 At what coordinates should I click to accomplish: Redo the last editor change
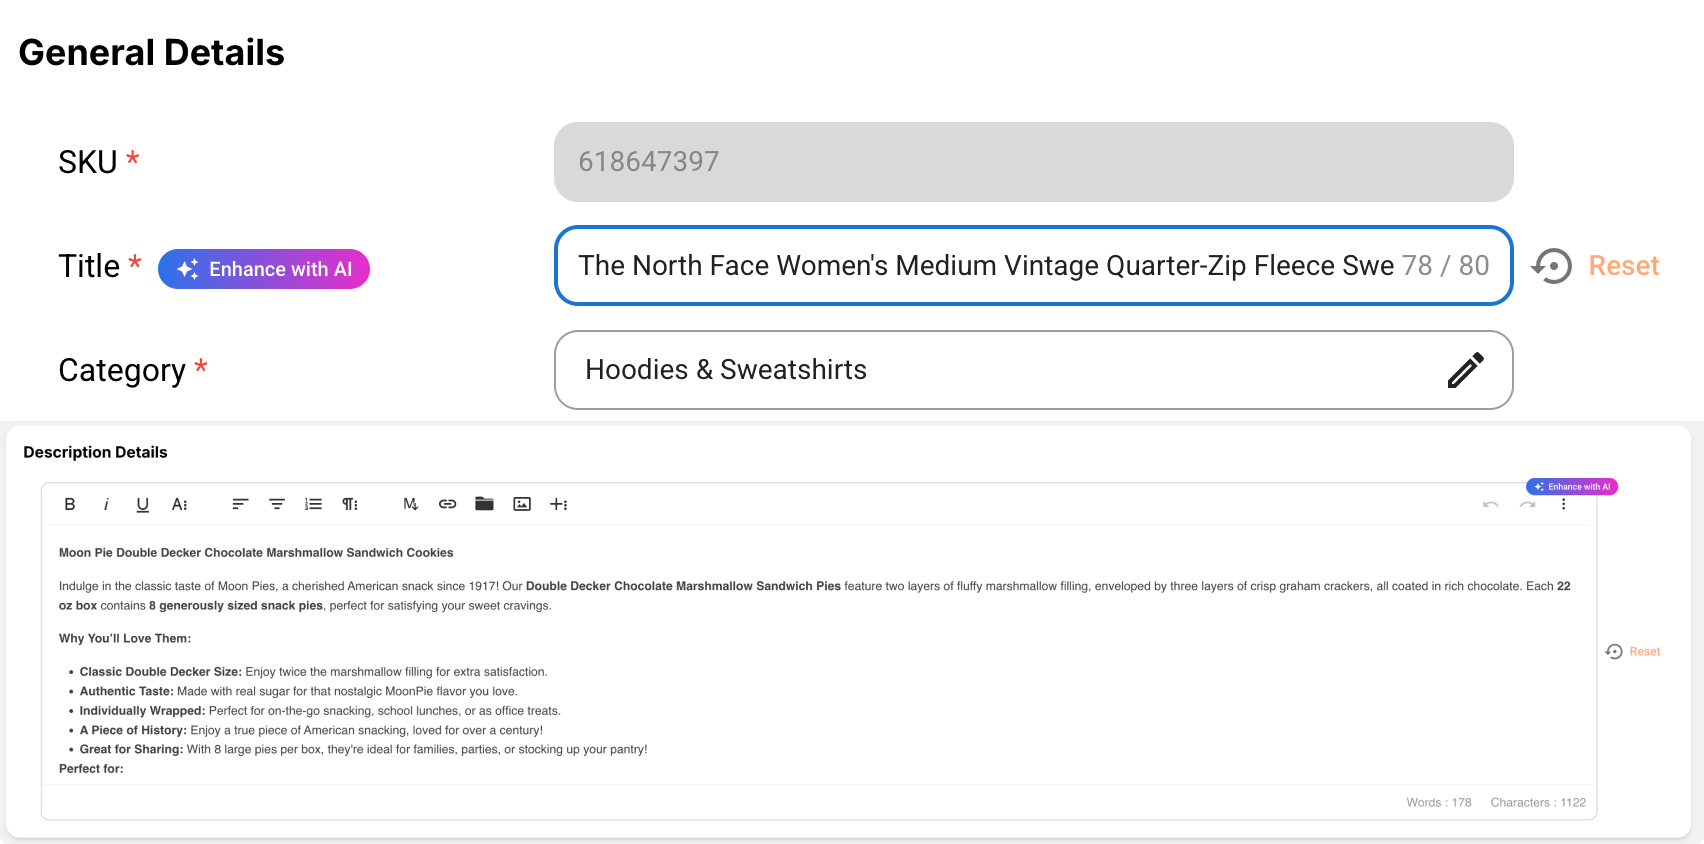click(1528, 504)
